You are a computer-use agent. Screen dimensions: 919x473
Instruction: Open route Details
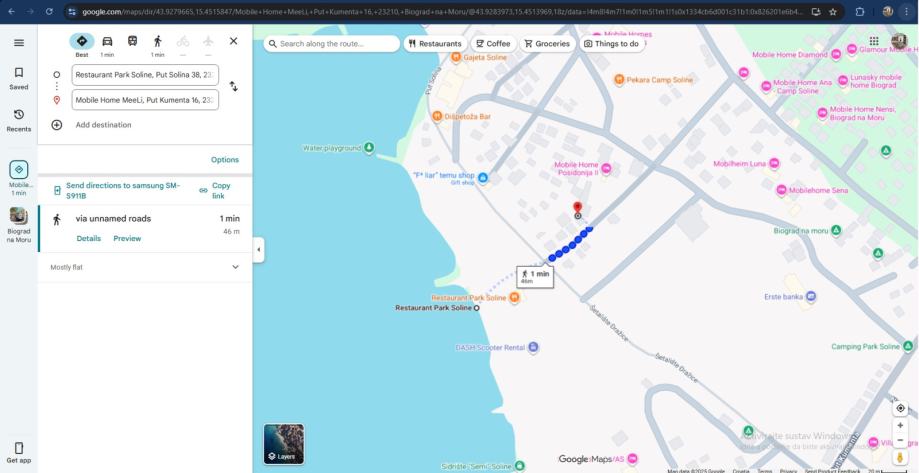point(89,239)
